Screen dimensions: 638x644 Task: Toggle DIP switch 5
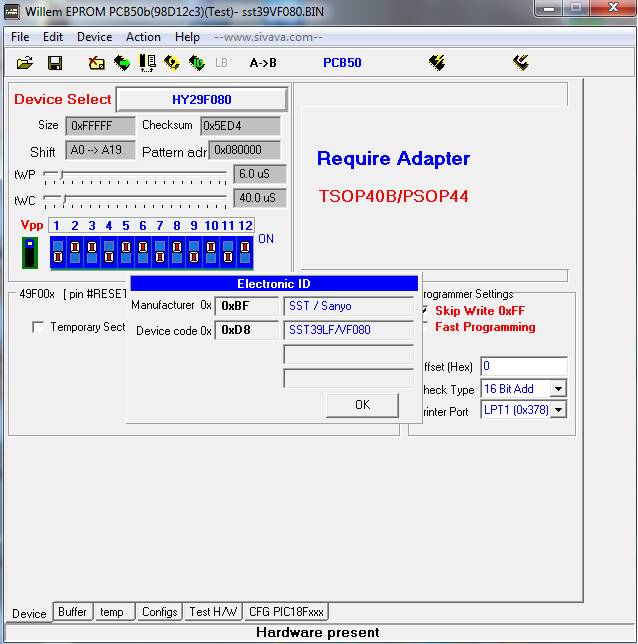point(126,252)
